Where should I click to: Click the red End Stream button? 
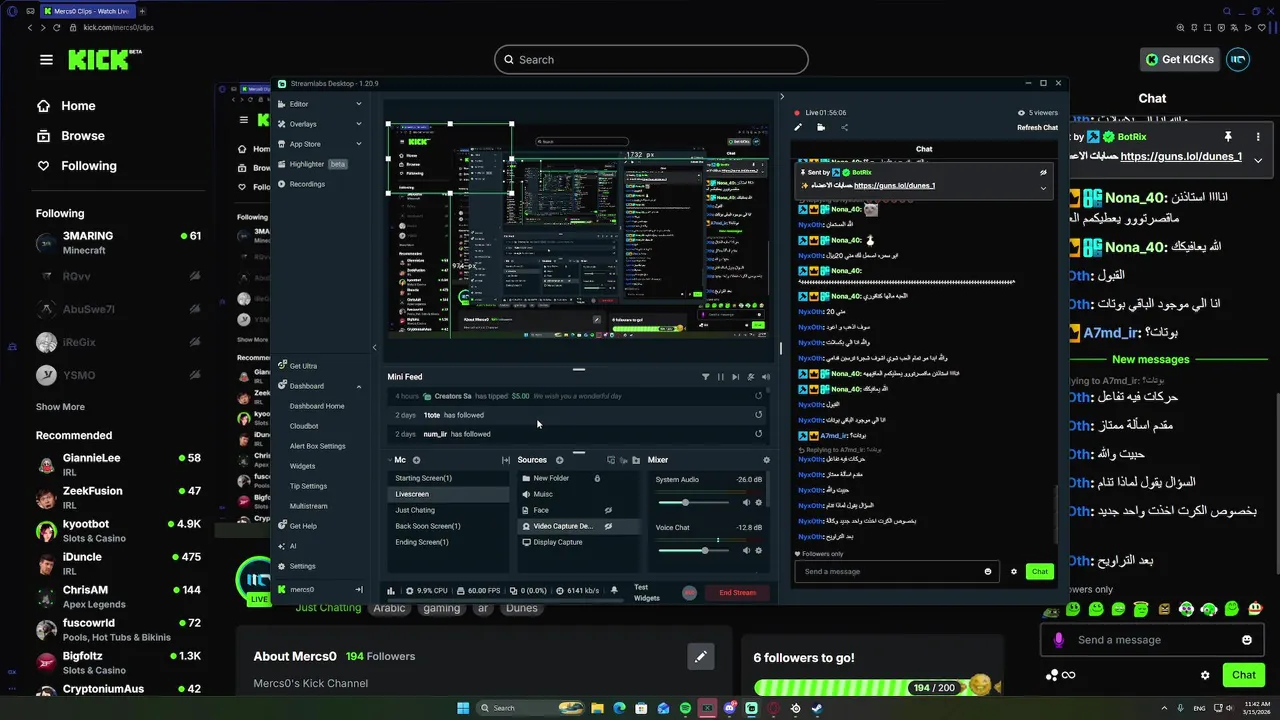738,593
